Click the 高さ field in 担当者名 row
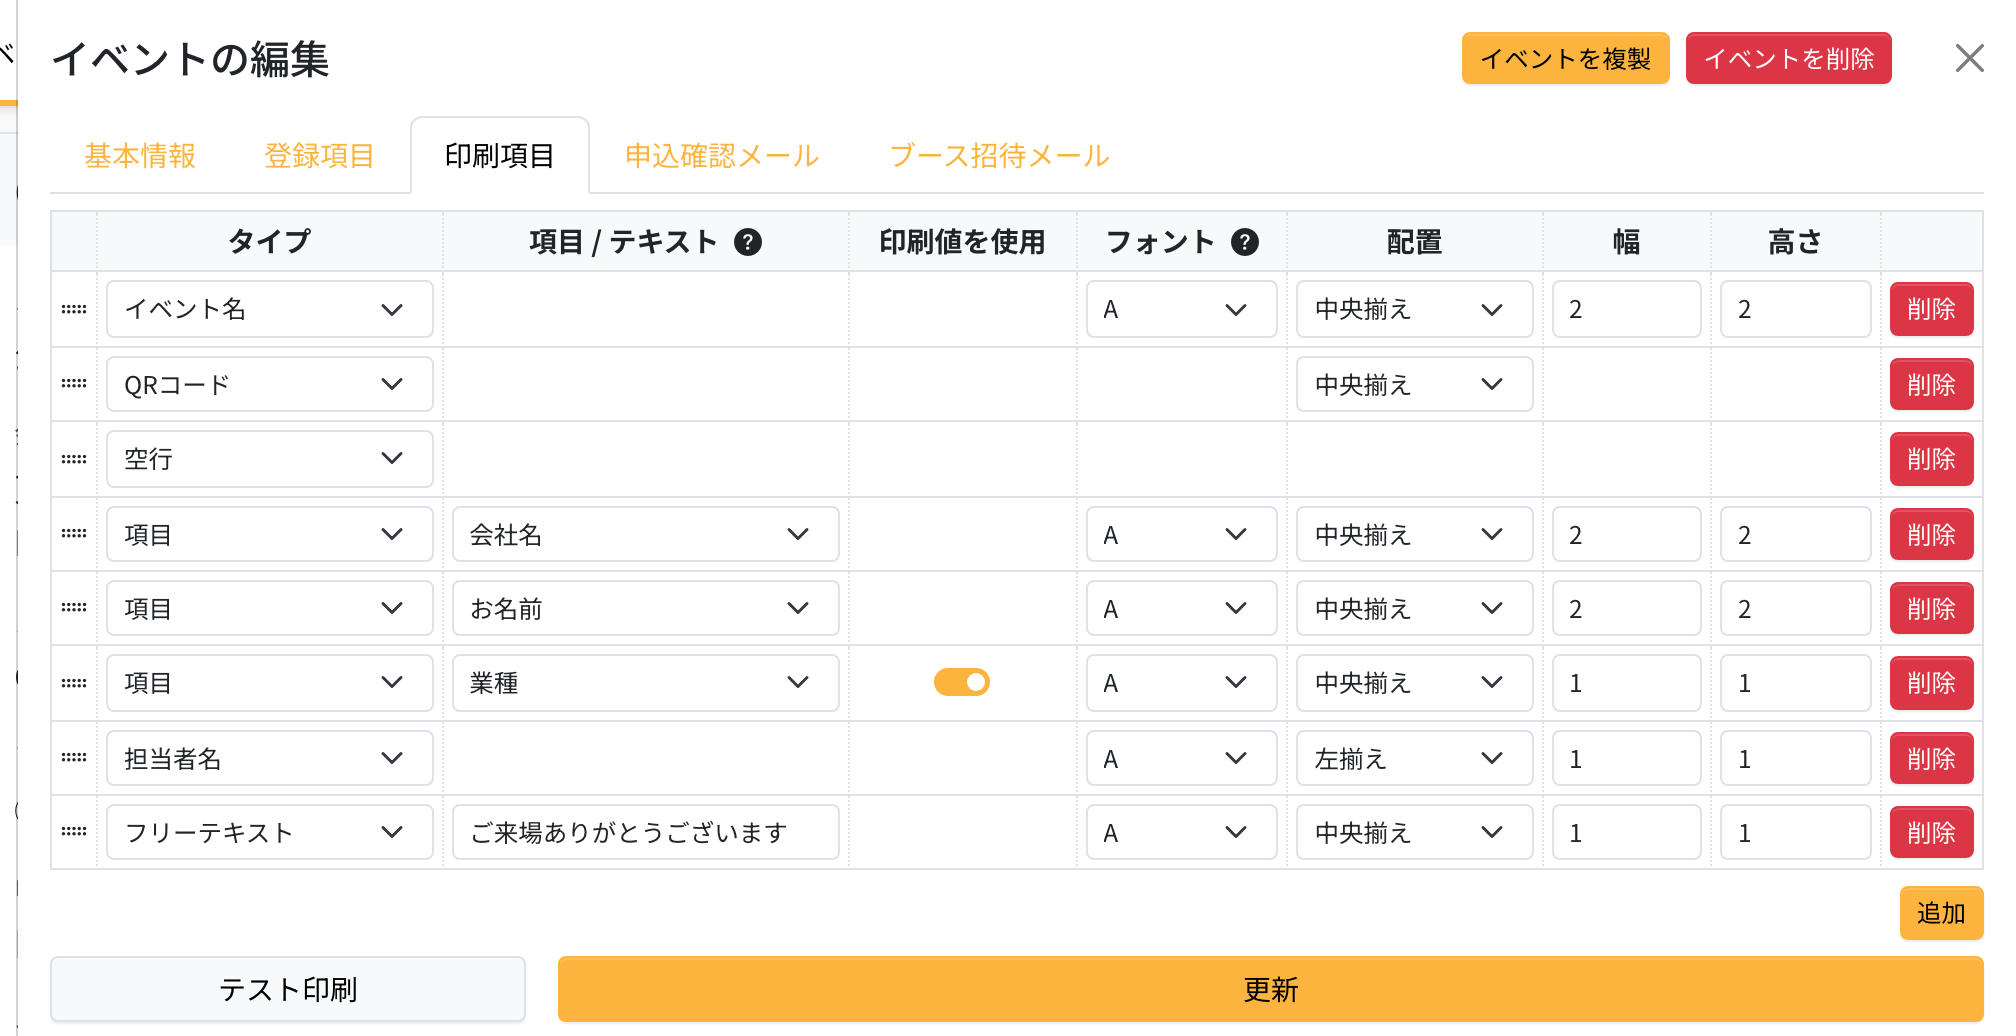 [x=1796, y=758]
